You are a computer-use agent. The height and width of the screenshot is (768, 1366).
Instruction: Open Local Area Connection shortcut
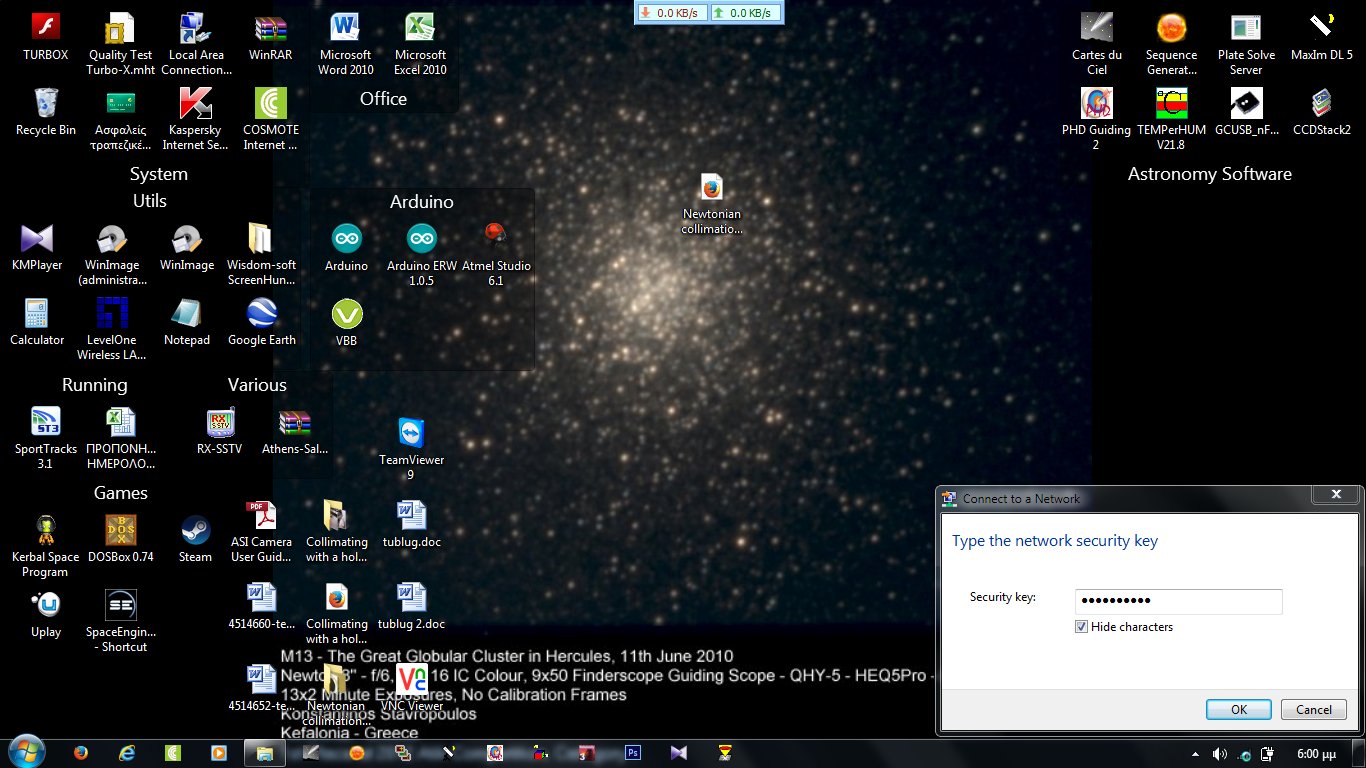[195, 44]
